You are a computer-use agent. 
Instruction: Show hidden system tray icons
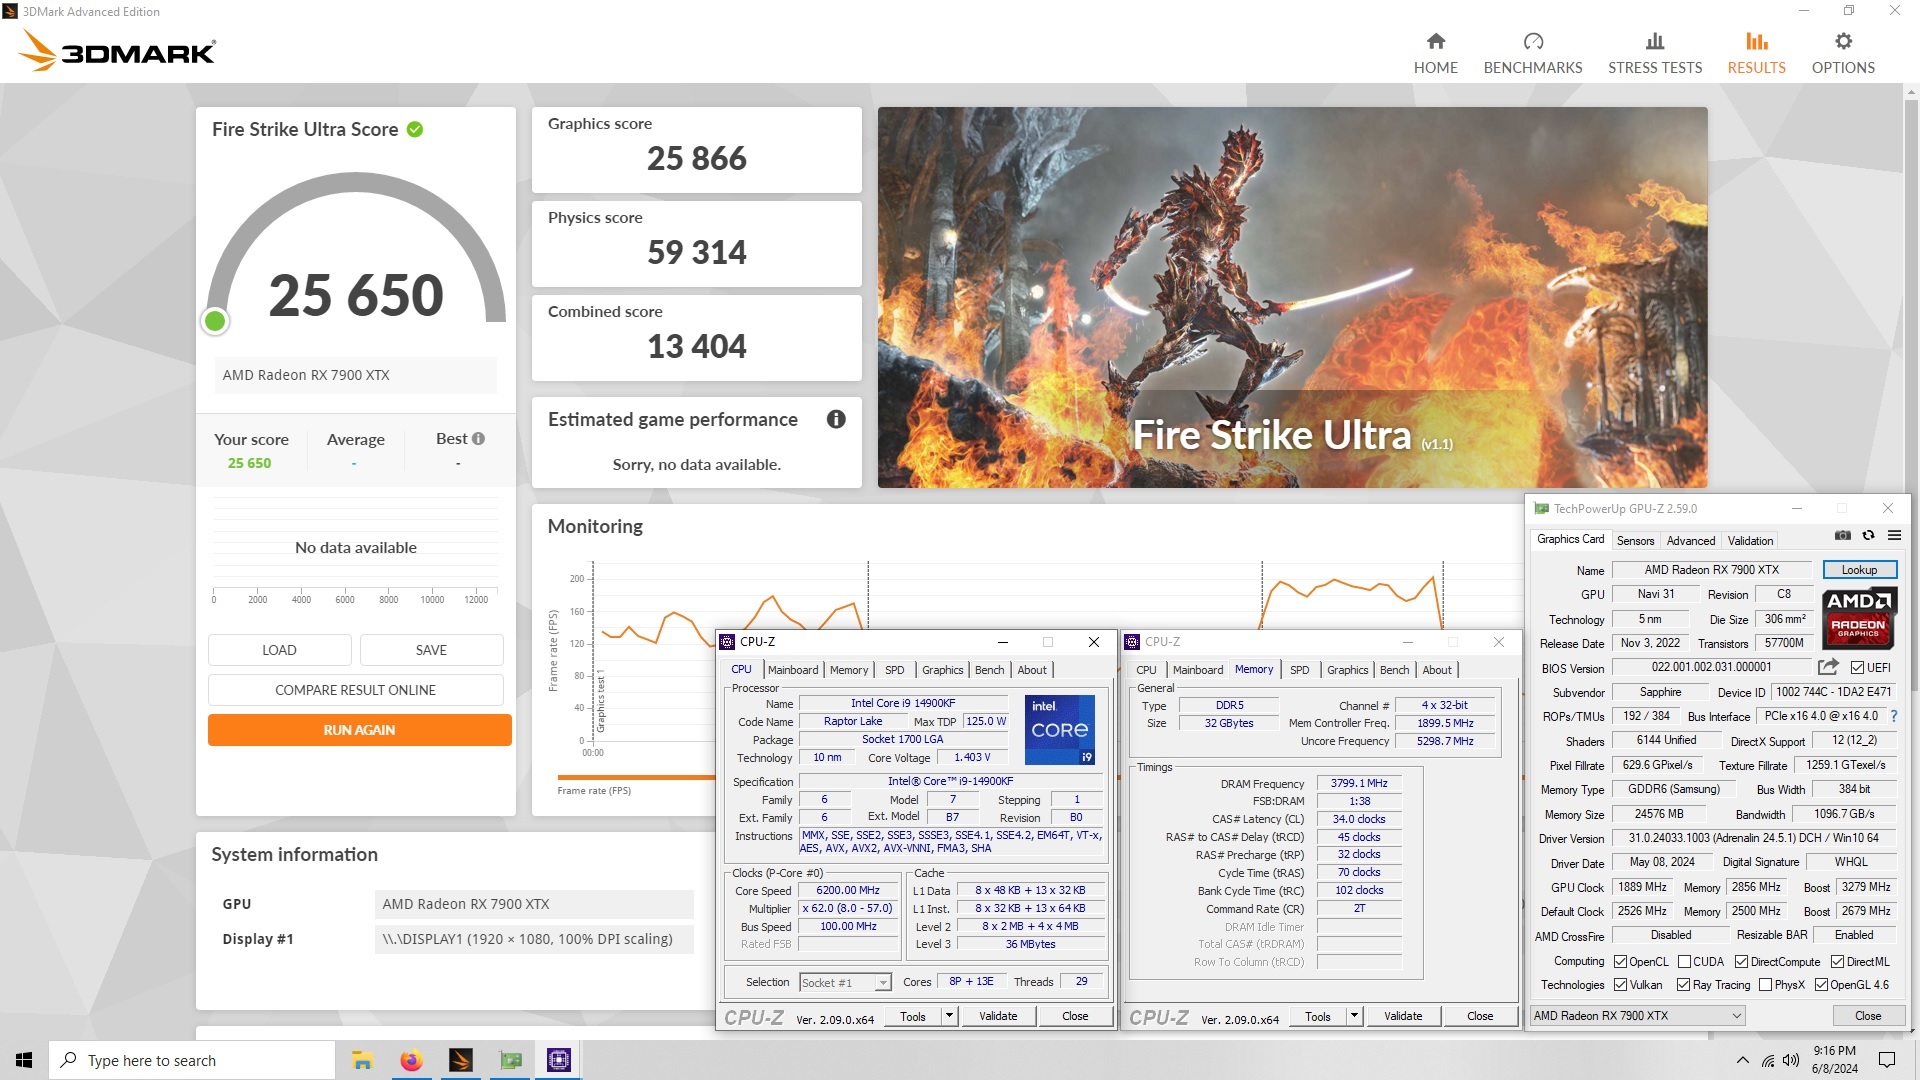tap(1743, 1060)
